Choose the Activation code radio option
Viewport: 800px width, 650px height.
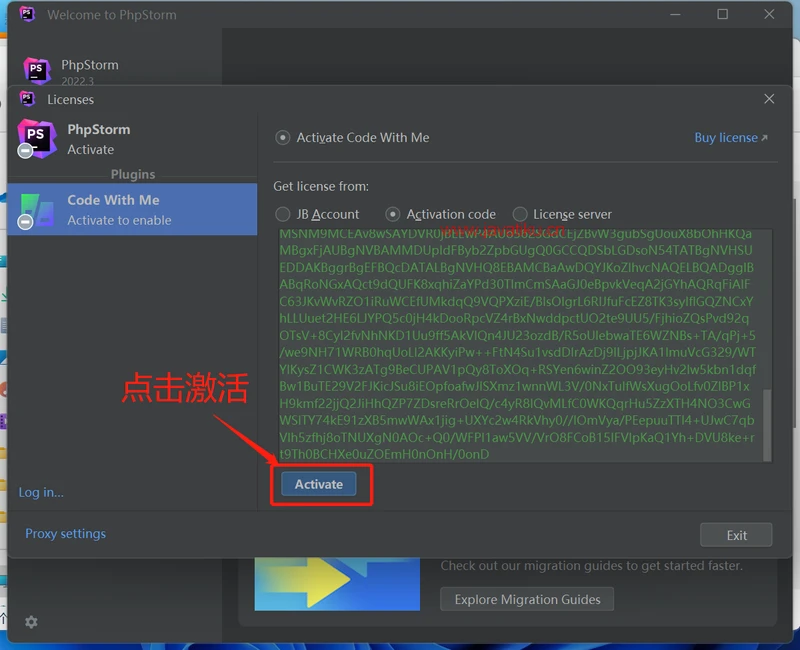tap(393, 214)
